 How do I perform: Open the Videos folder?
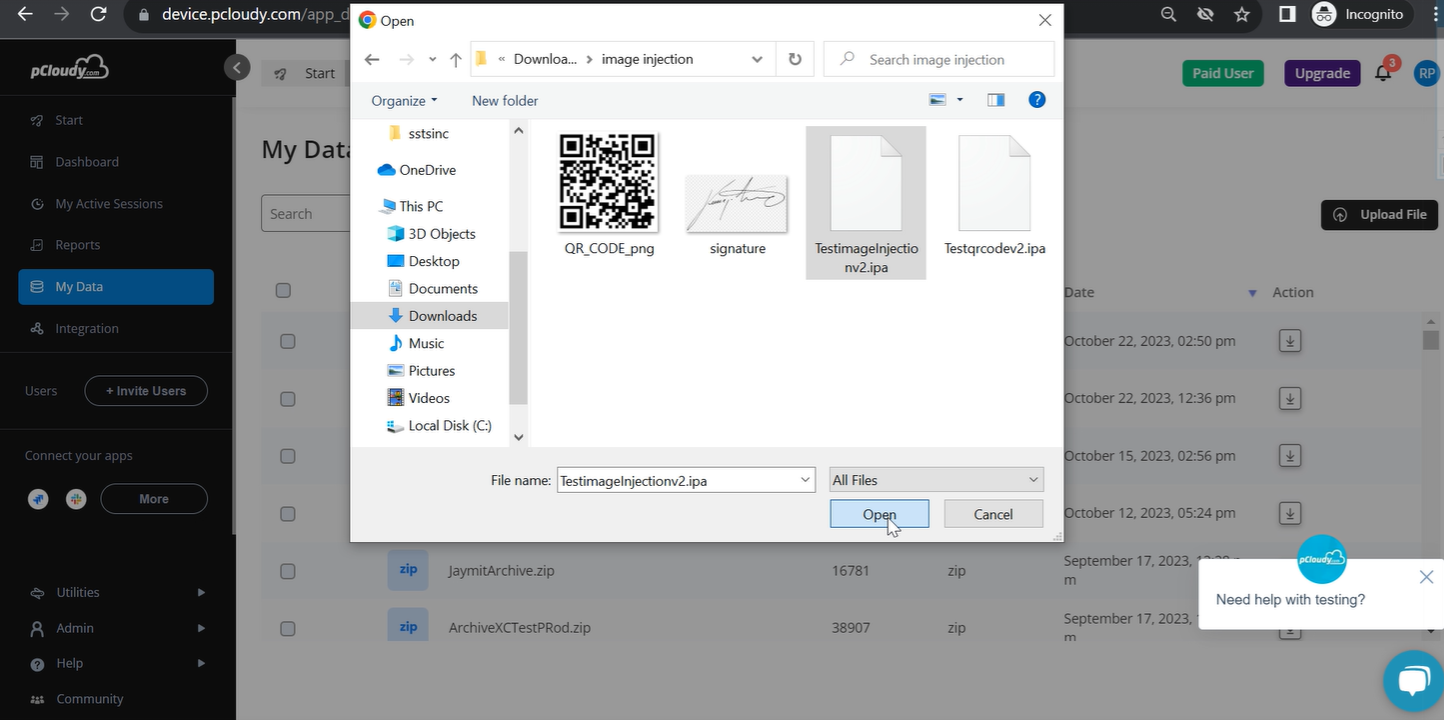(419, 398)
